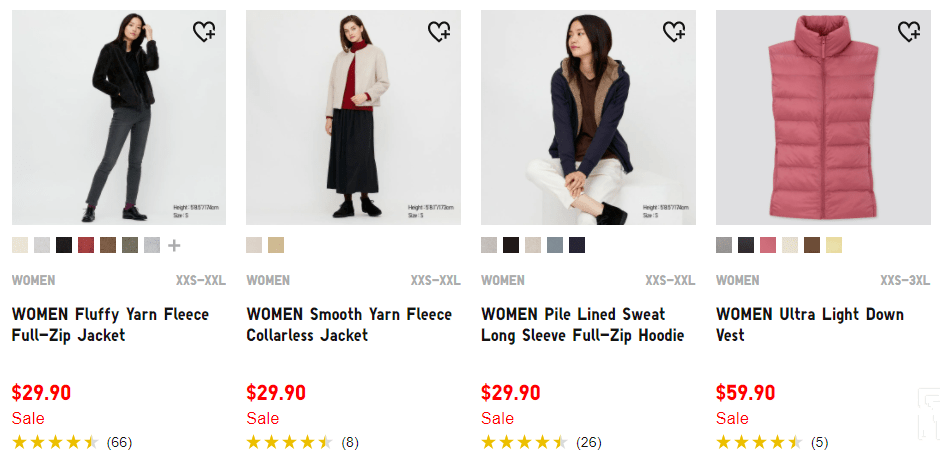
Task: Click star rating with 26 reviews
Action: coord(540,442)
